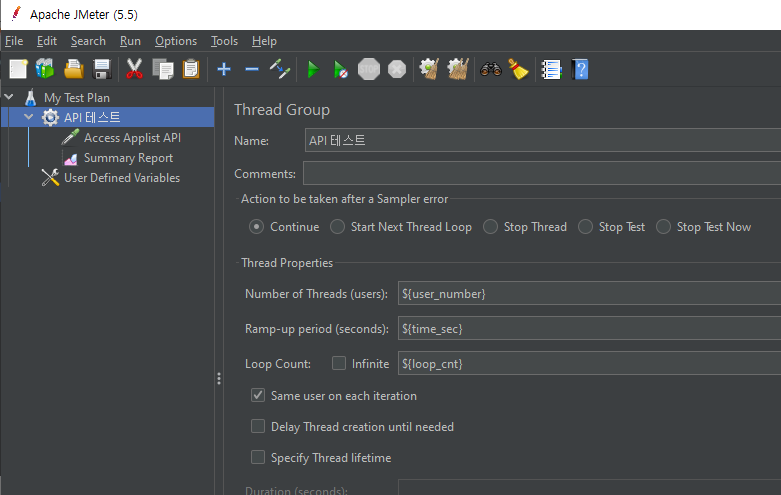
Task: Collapse the API 테스트 tree node
Action: click(28, 117)
